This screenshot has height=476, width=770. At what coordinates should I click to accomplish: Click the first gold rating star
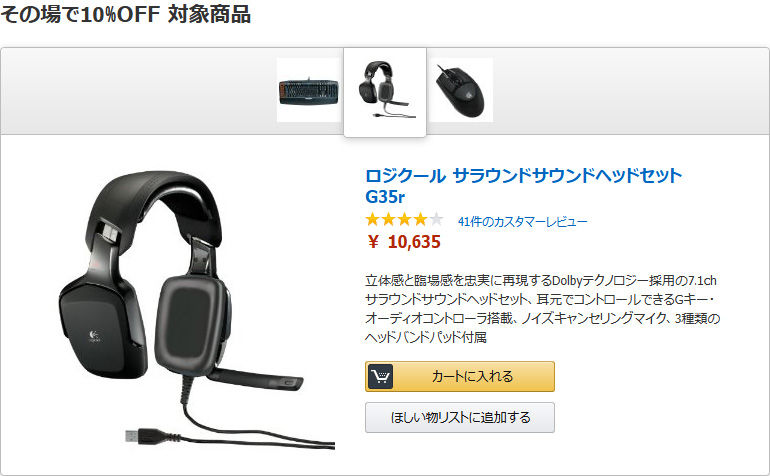coord(373,219)
